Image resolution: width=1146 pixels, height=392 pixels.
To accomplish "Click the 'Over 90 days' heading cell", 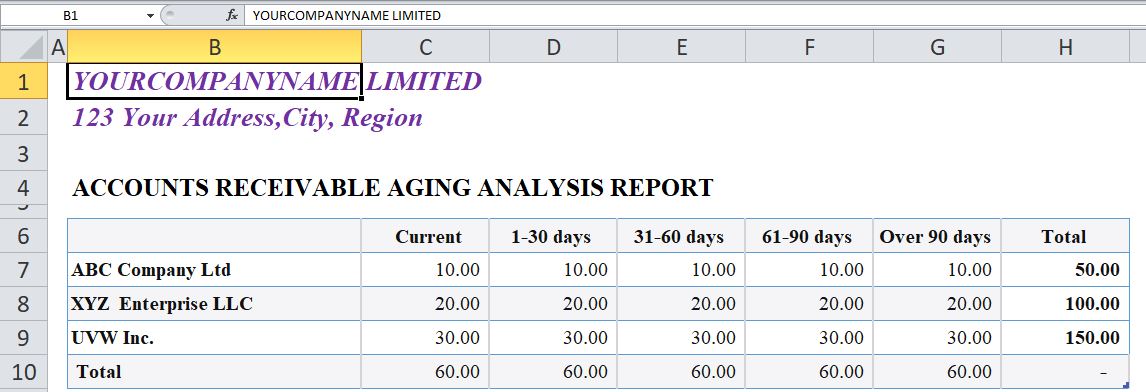I will click(x=937, y=236).
